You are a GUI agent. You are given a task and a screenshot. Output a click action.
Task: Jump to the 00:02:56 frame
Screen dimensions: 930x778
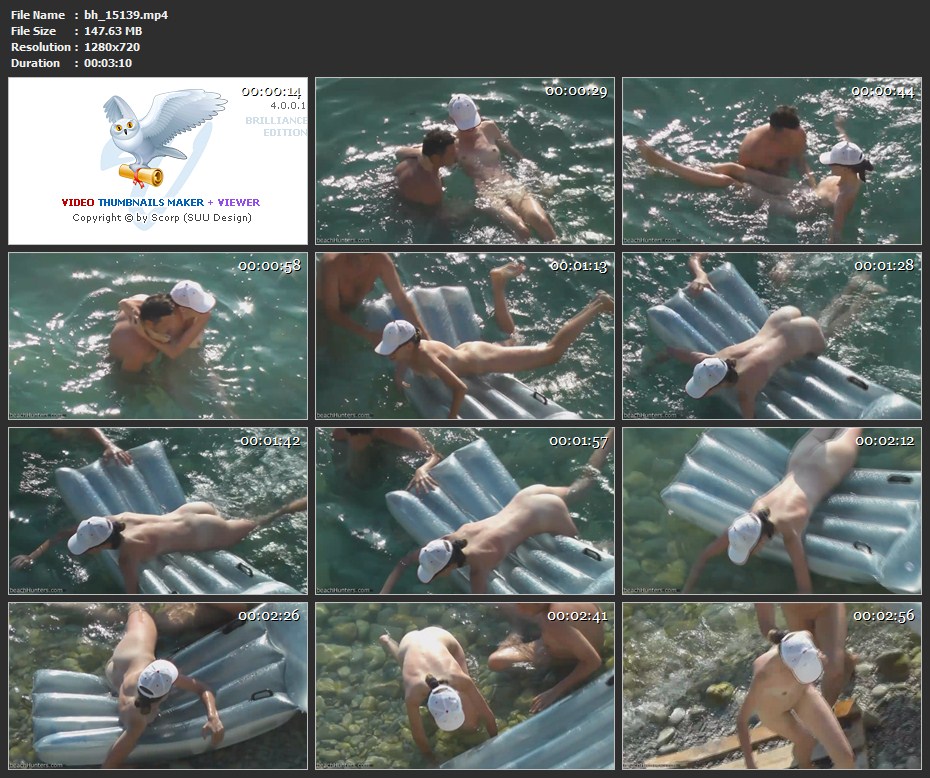[x=771, y=686]
